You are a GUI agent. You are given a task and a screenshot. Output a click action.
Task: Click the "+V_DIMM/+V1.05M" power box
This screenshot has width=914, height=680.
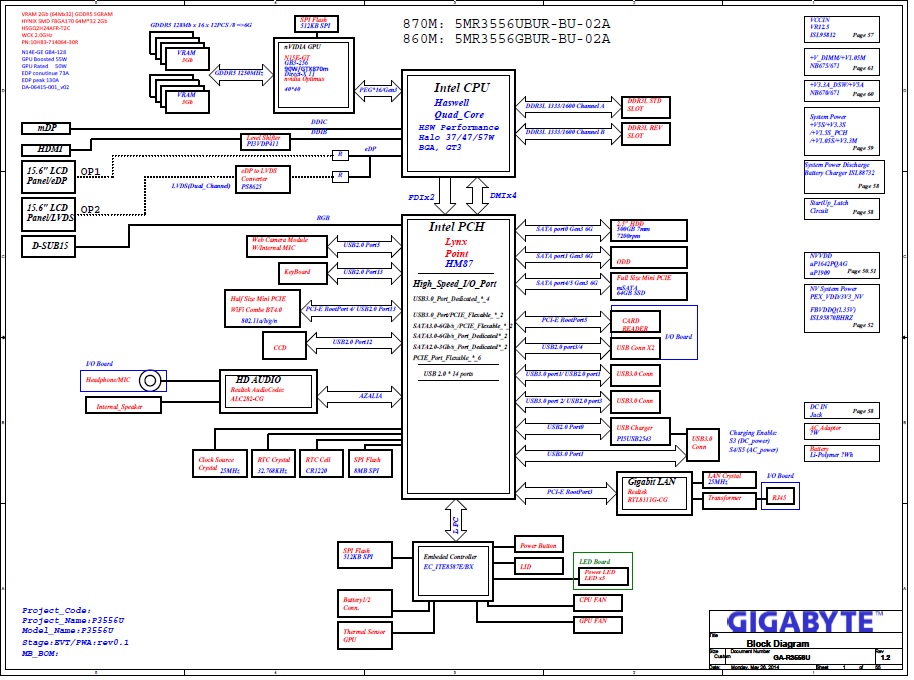tap(842, 62)
